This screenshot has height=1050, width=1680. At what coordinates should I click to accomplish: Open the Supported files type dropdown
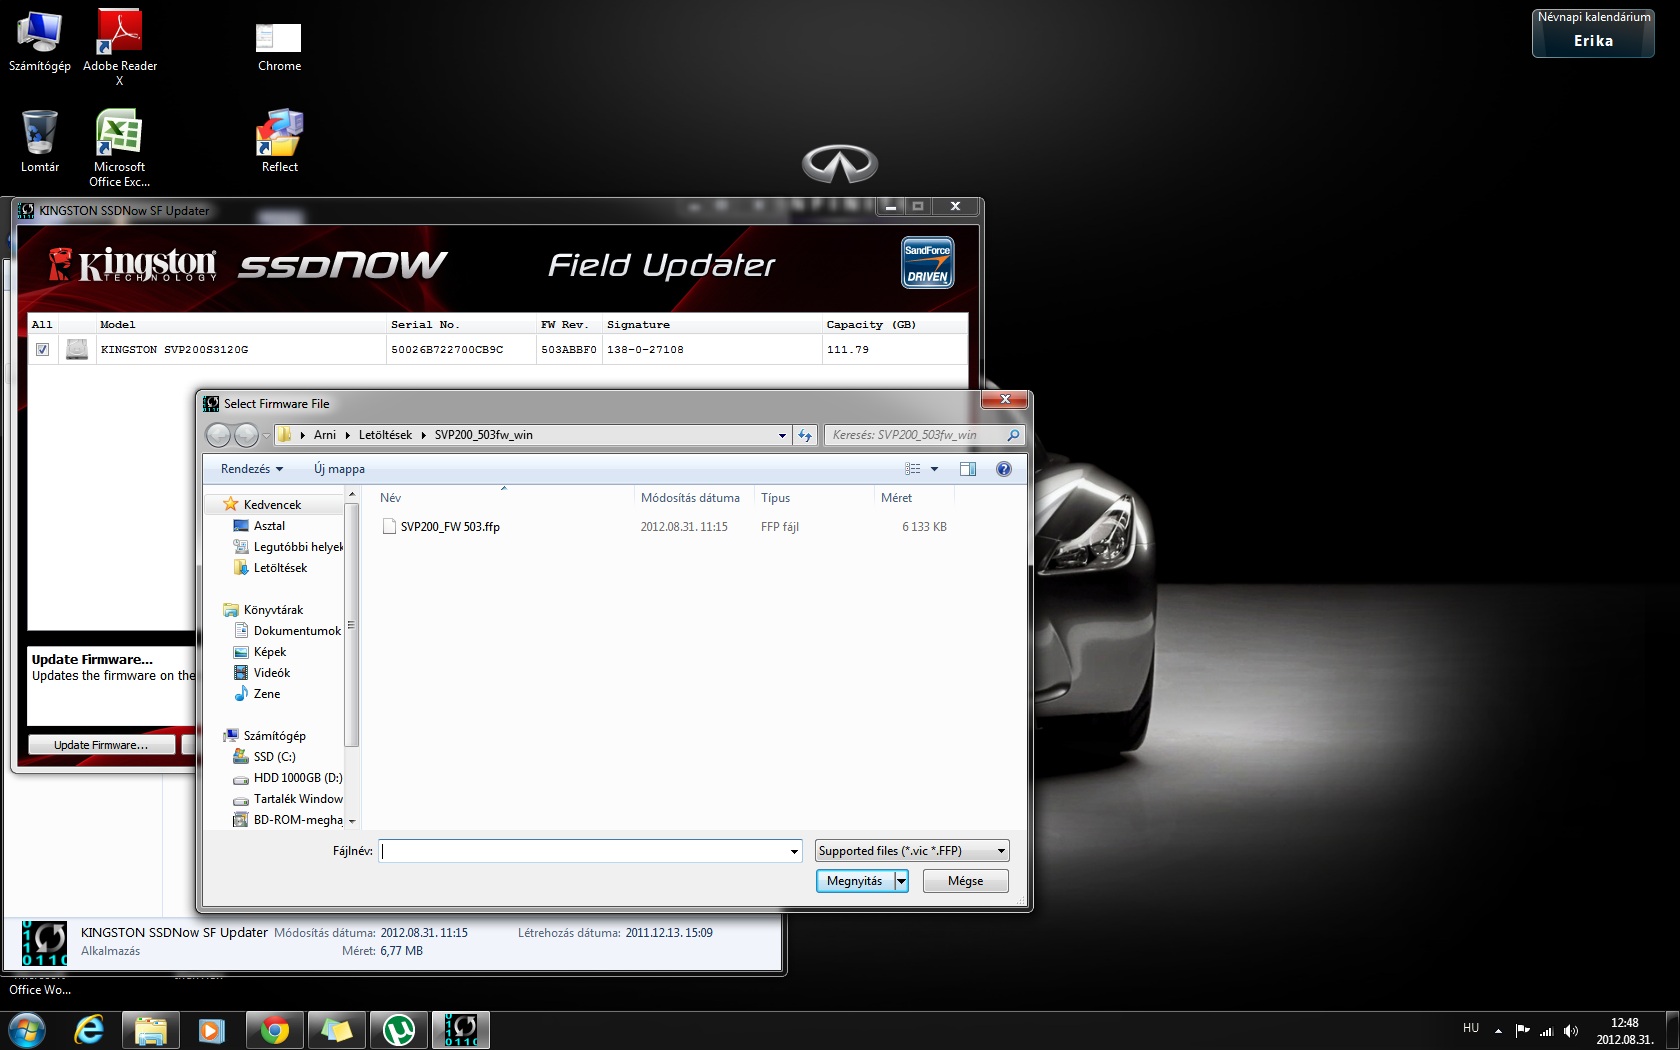point(912,851)
